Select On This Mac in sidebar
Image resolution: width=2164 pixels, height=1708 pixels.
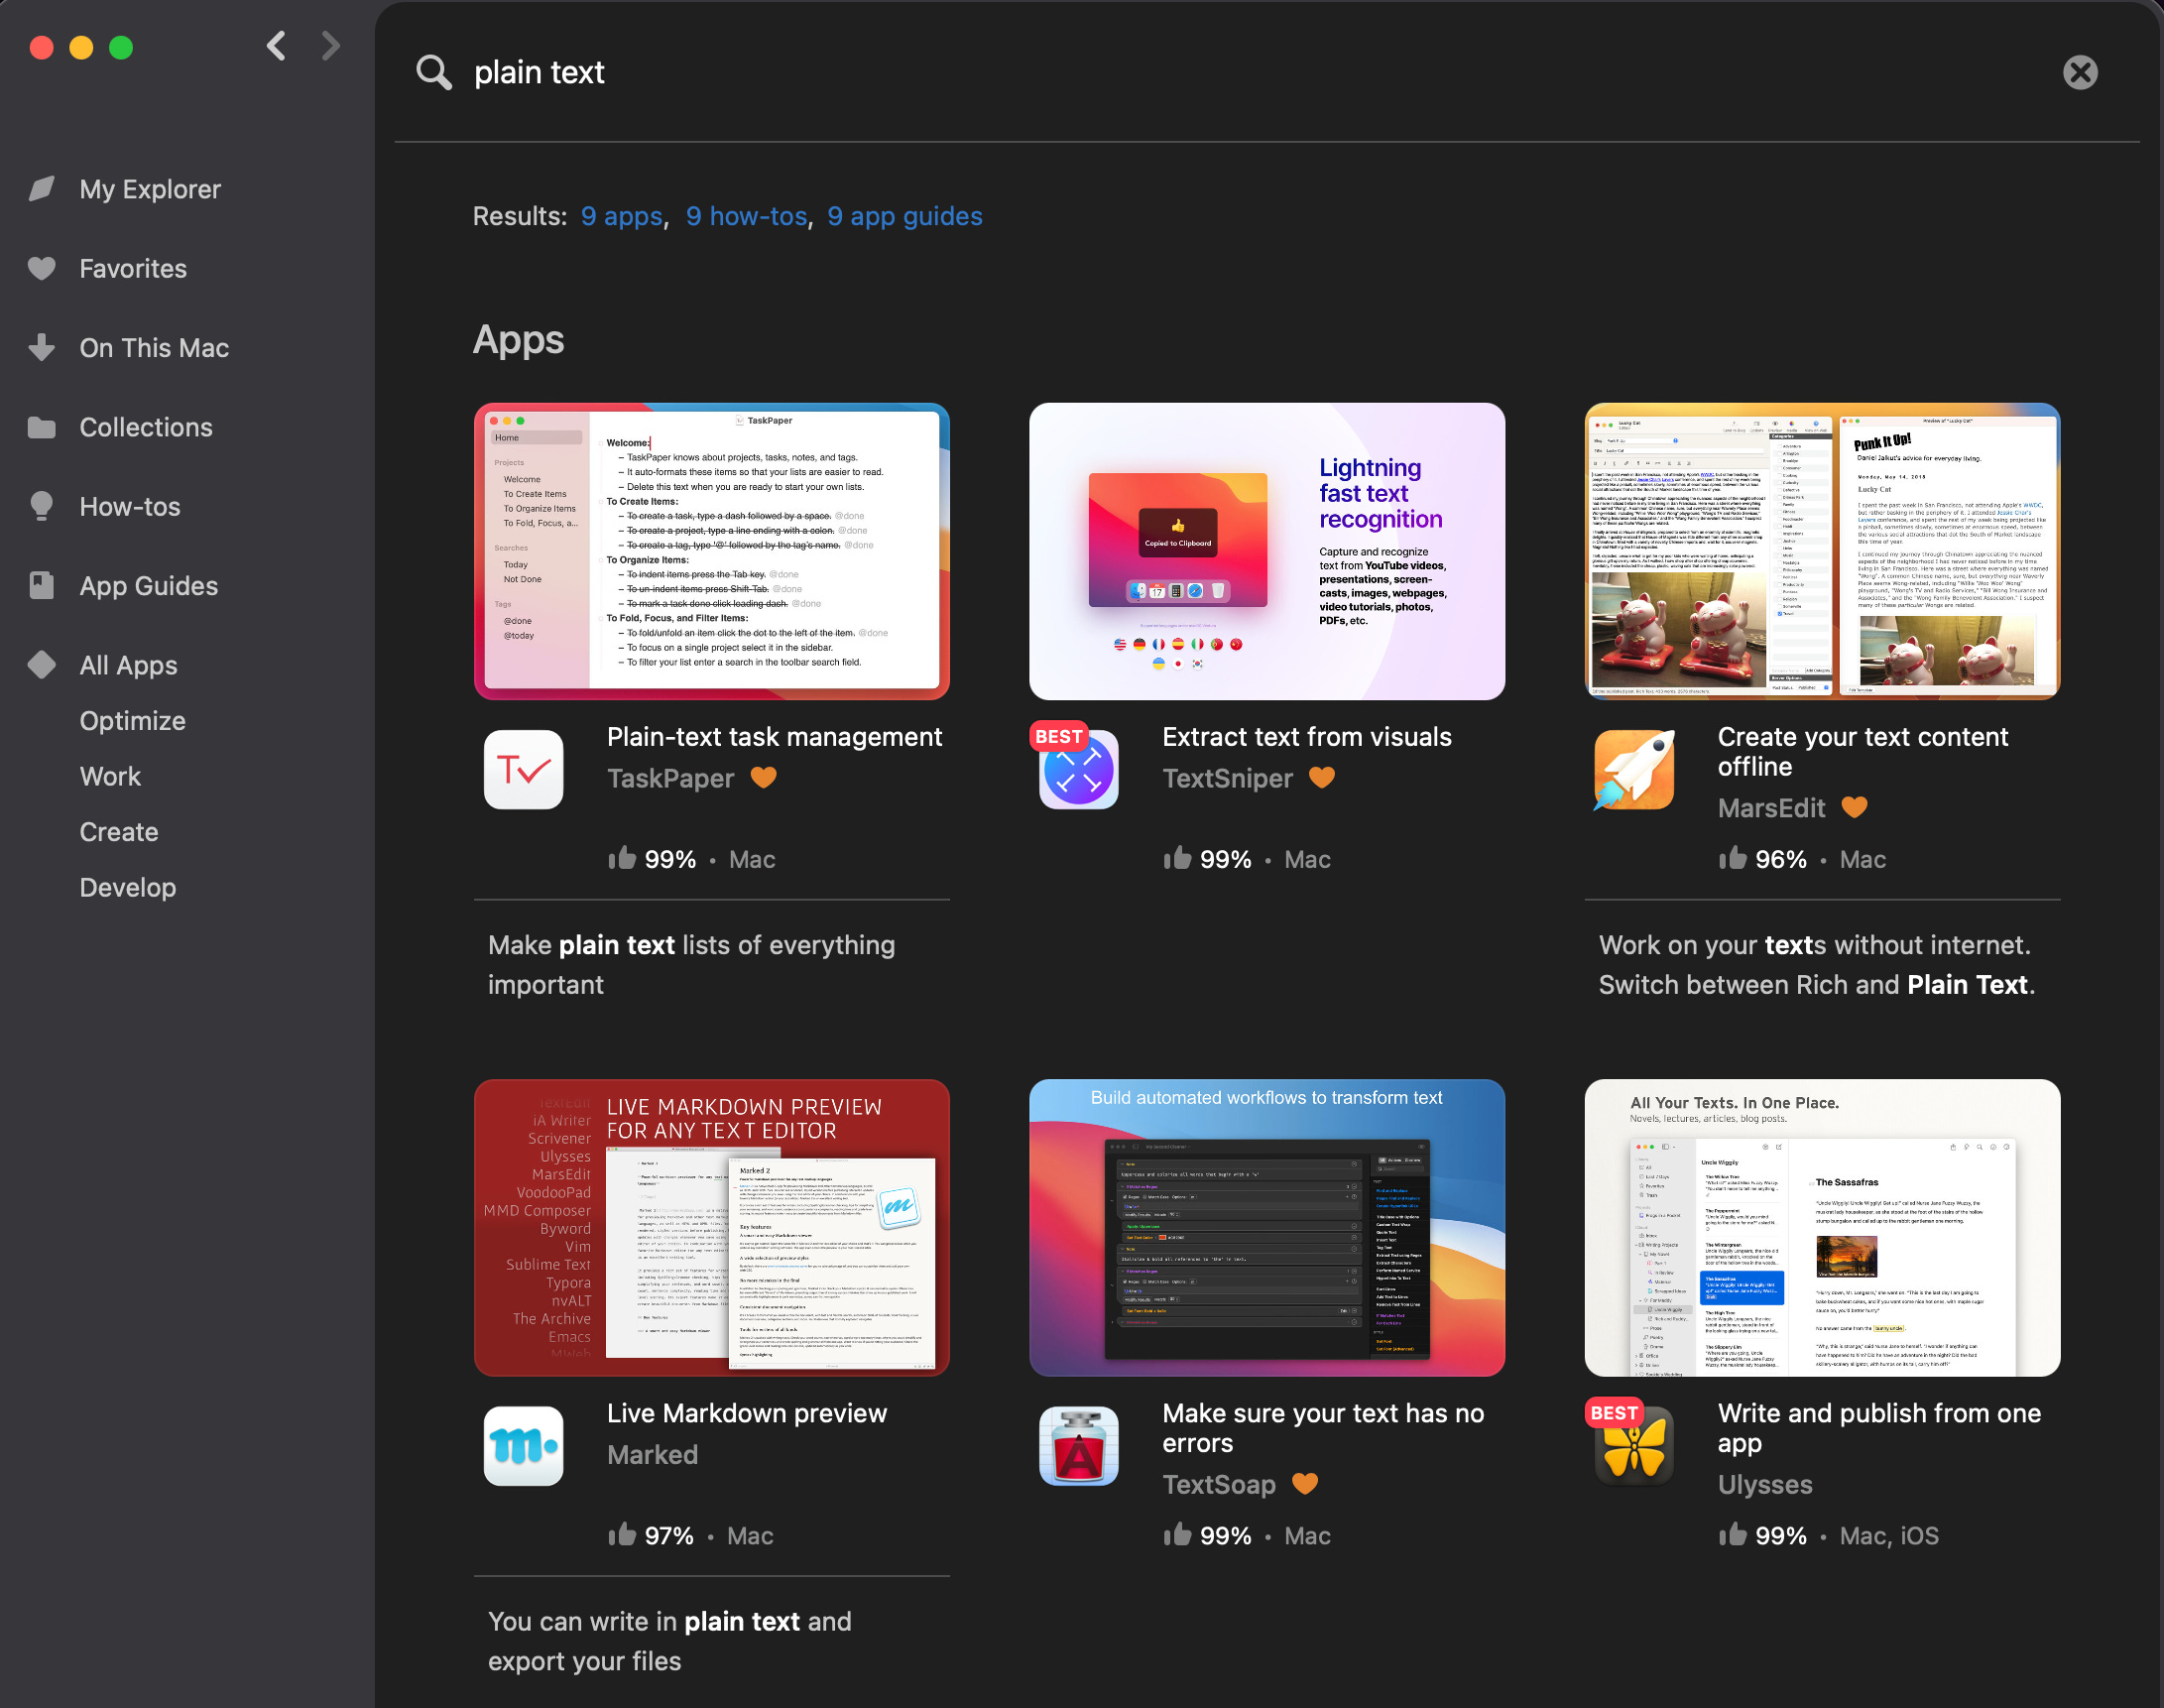coord(154,347)
